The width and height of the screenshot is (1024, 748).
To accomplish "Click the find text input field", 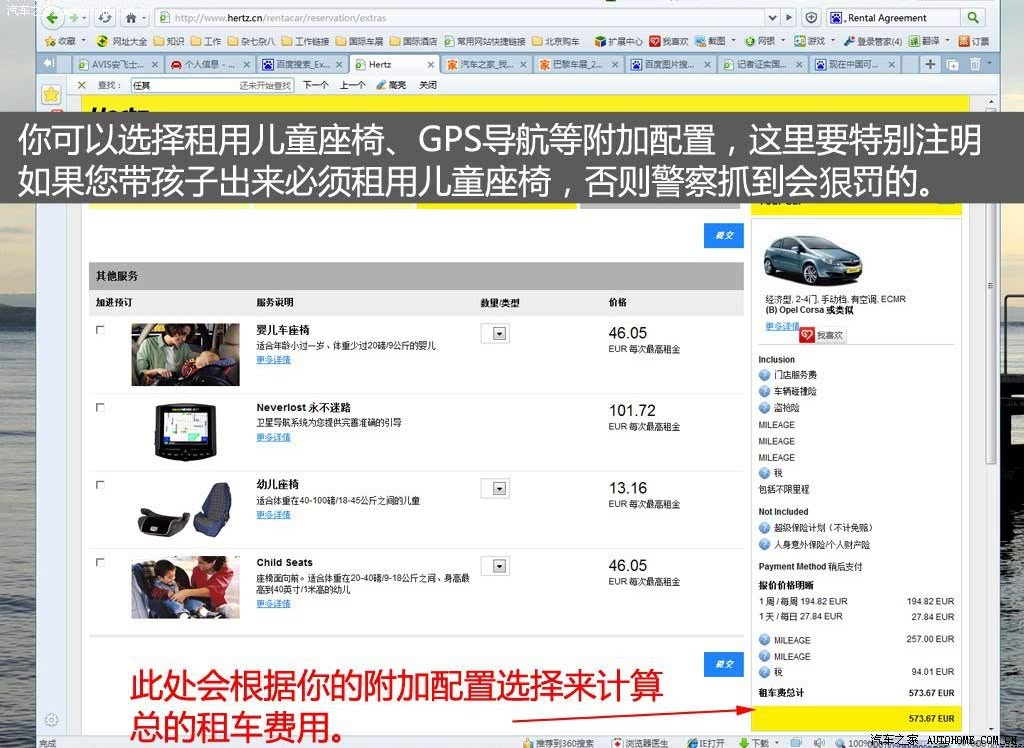I will 212,85.
